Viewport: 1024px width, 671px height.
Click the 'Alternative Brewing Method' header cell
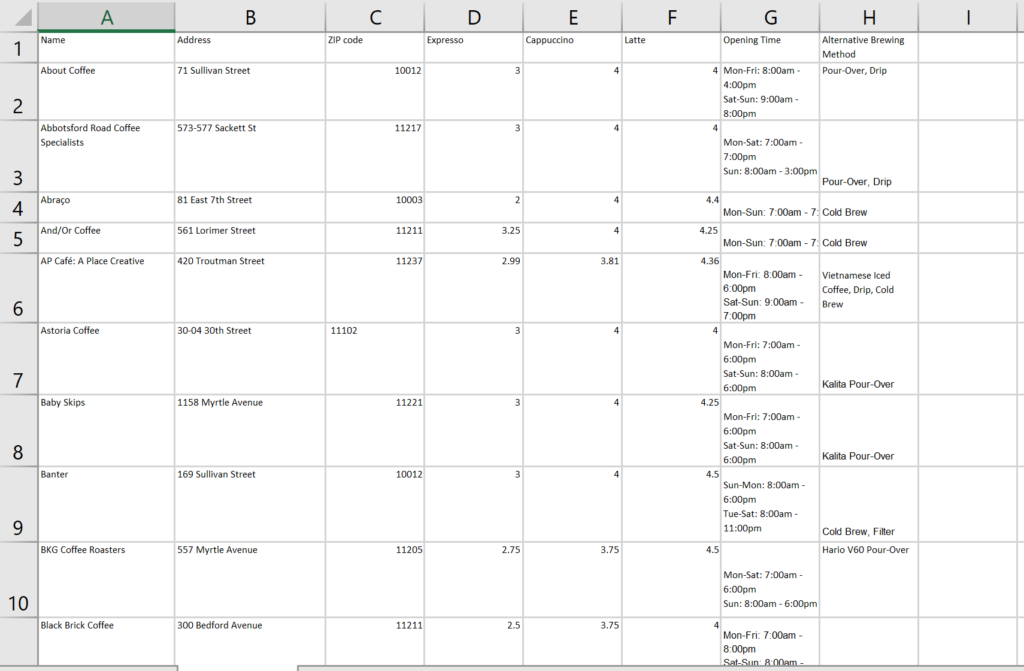click(x=868, y=47)
